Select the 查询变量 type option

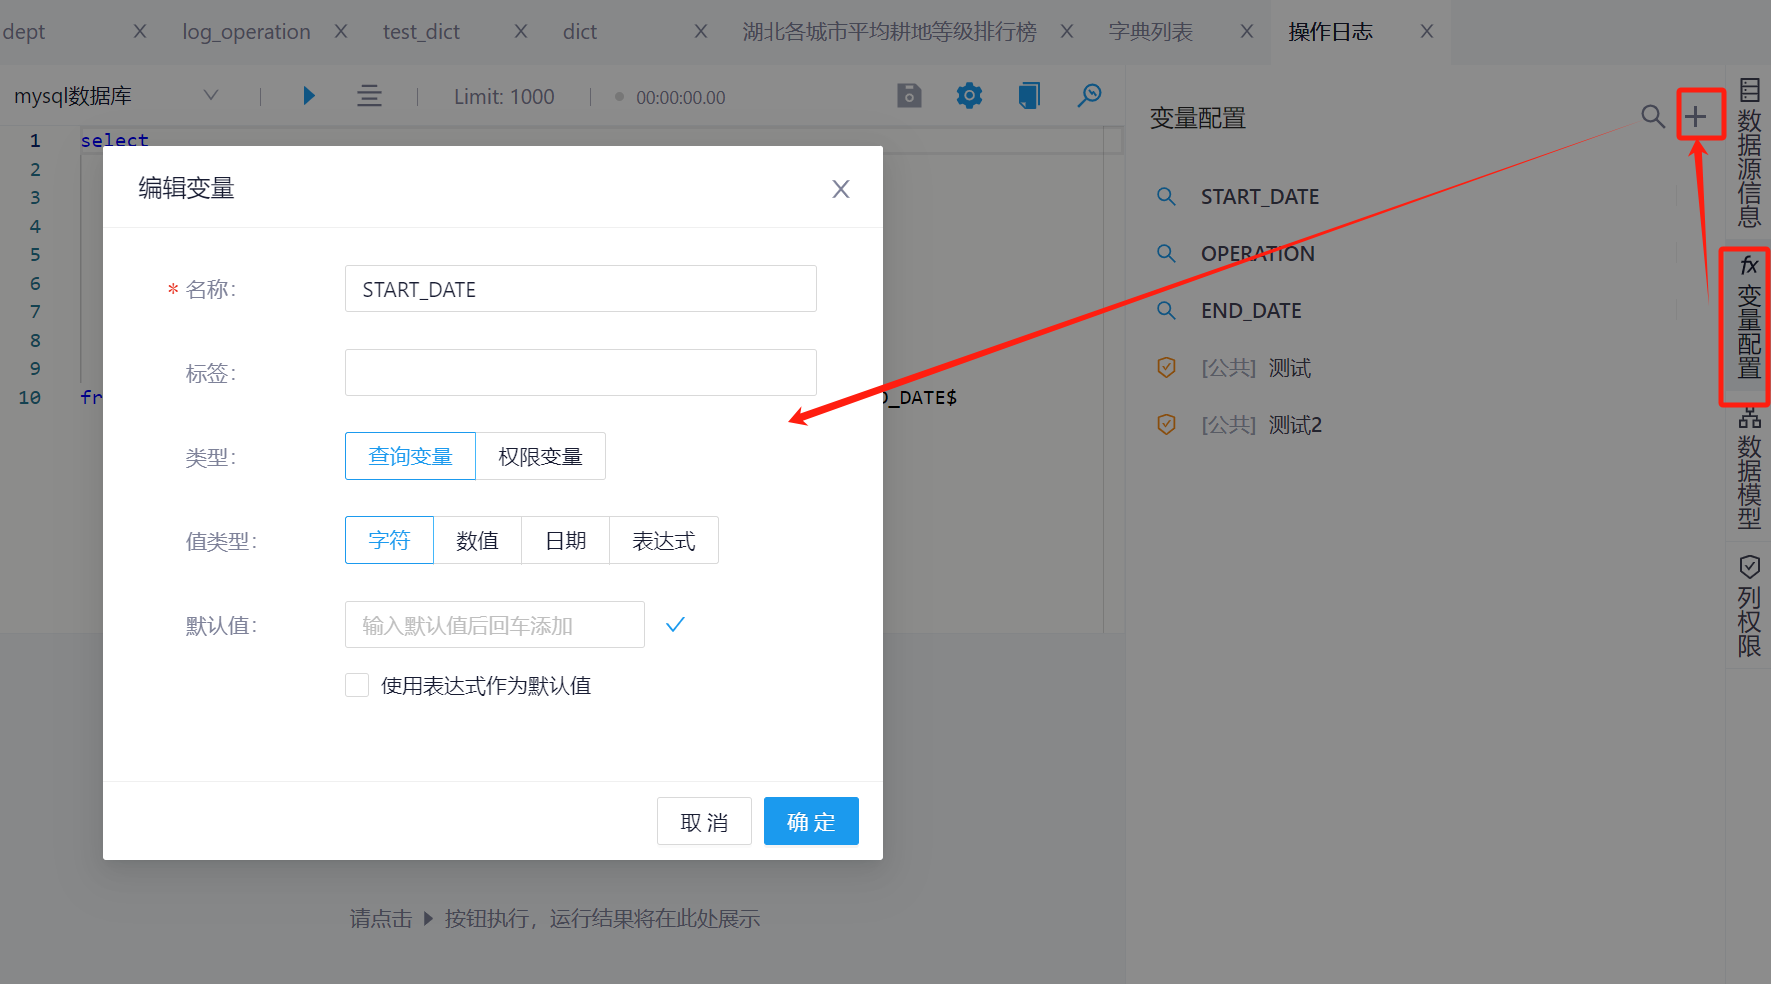point(410,456)
